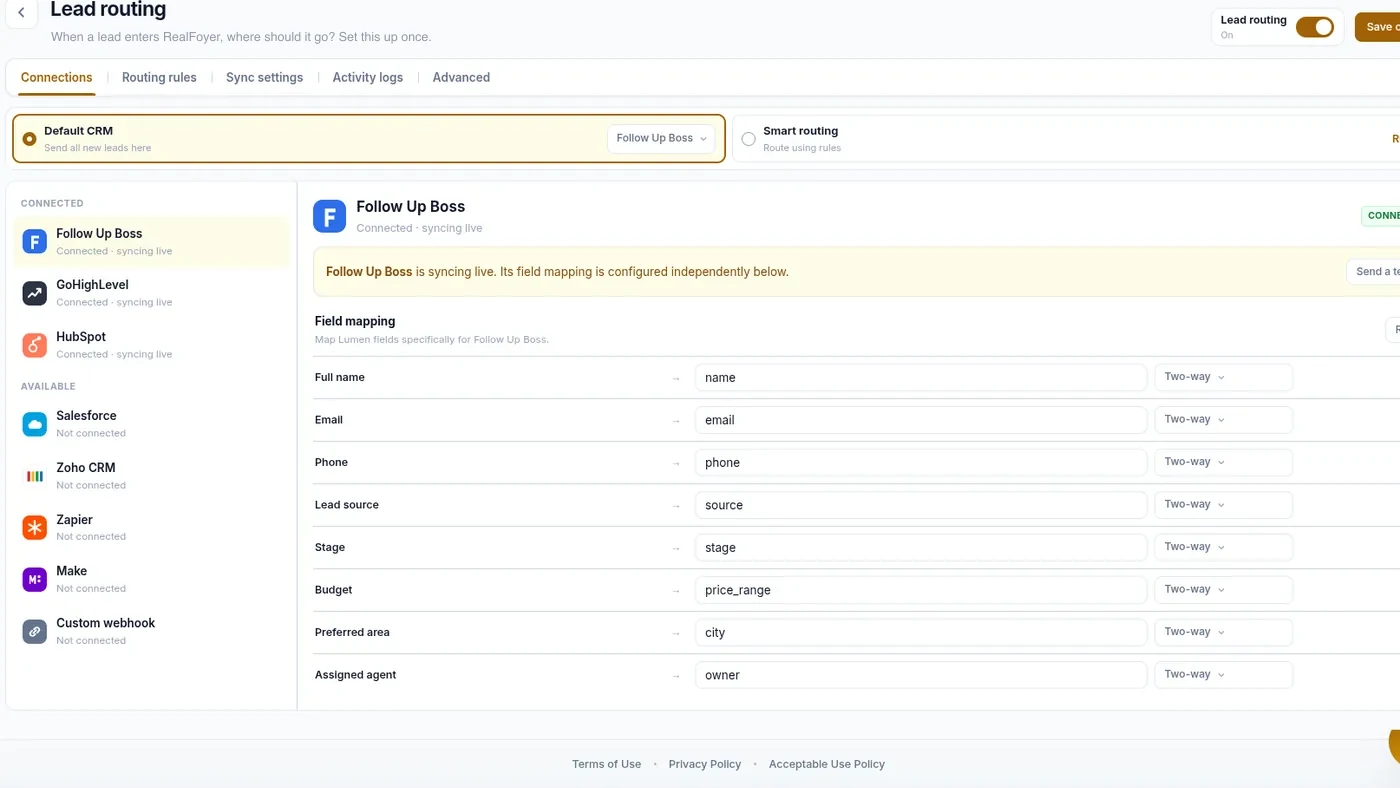This screenshot has width=1400, height=788.
Task: Edit the Lead source mapping field
Action: 921,505
